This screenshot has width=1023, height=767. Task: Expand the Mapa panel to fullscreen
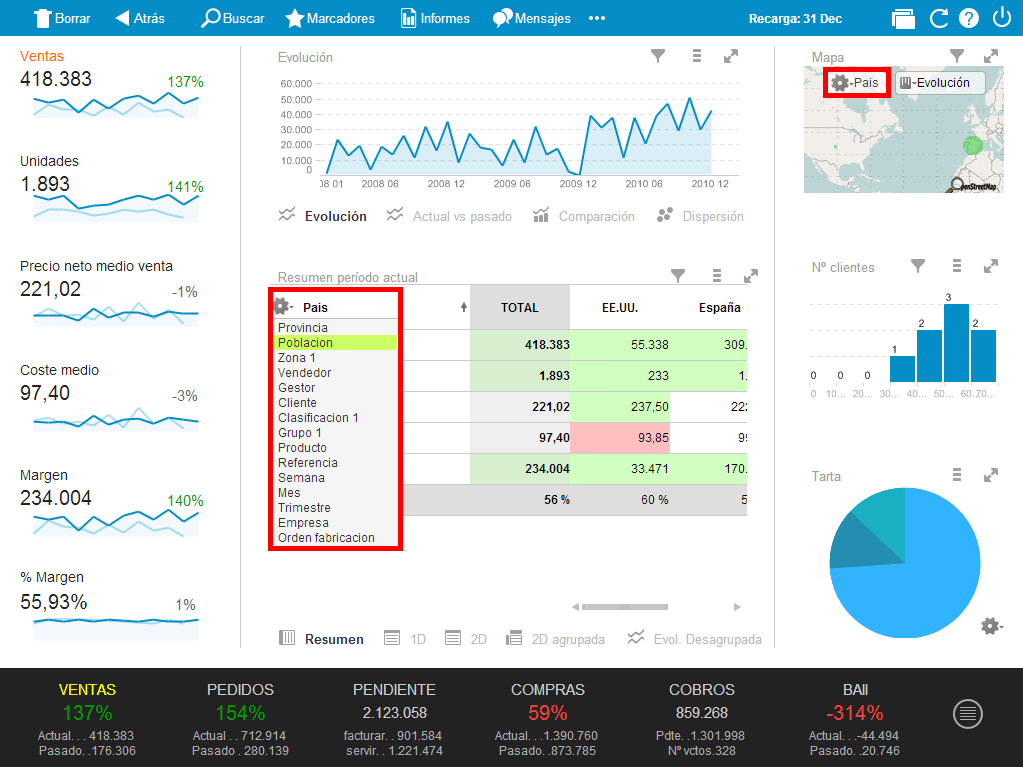coord(990,57)
